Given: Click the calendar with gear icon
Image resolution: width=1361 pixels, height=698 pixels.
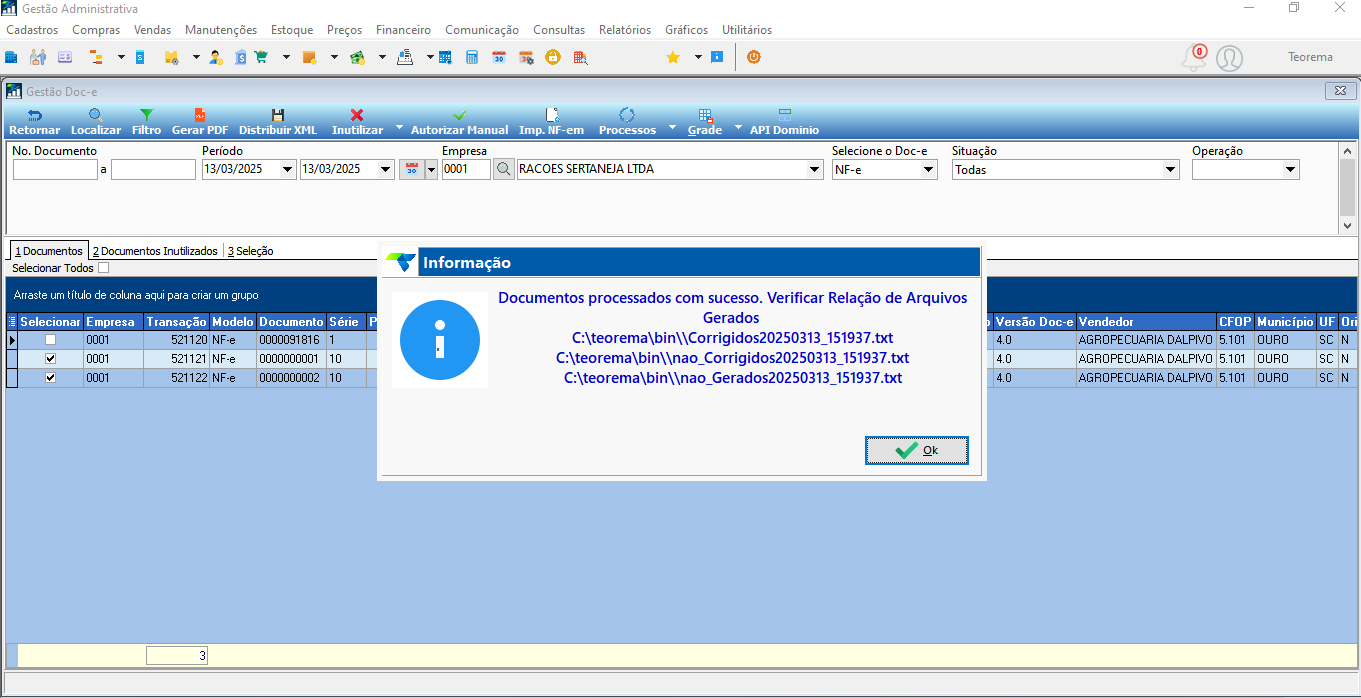Looking at the screenshot, I should [526, 57].
